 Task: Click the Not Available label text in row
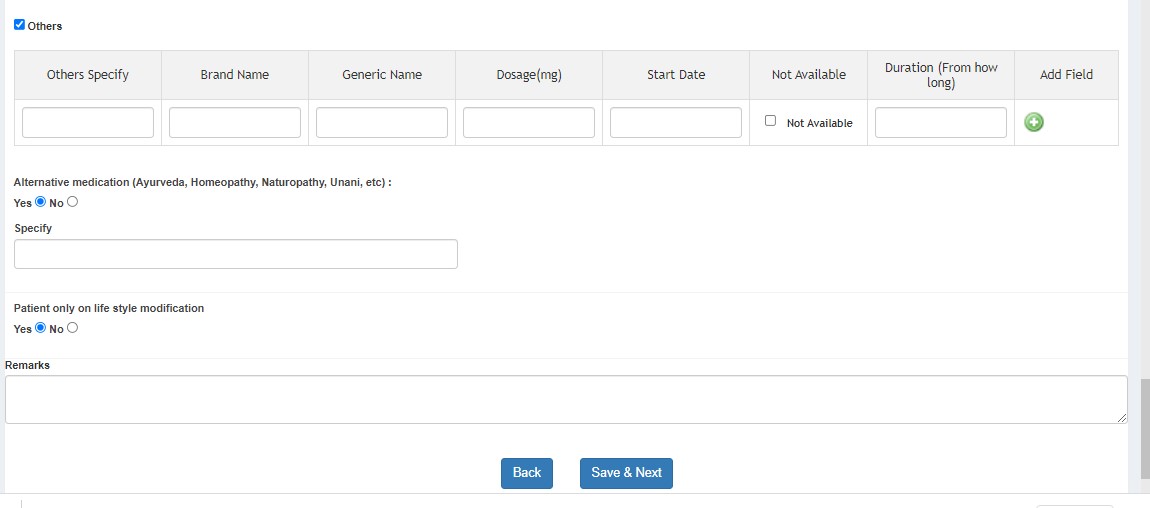click(819, 123)
